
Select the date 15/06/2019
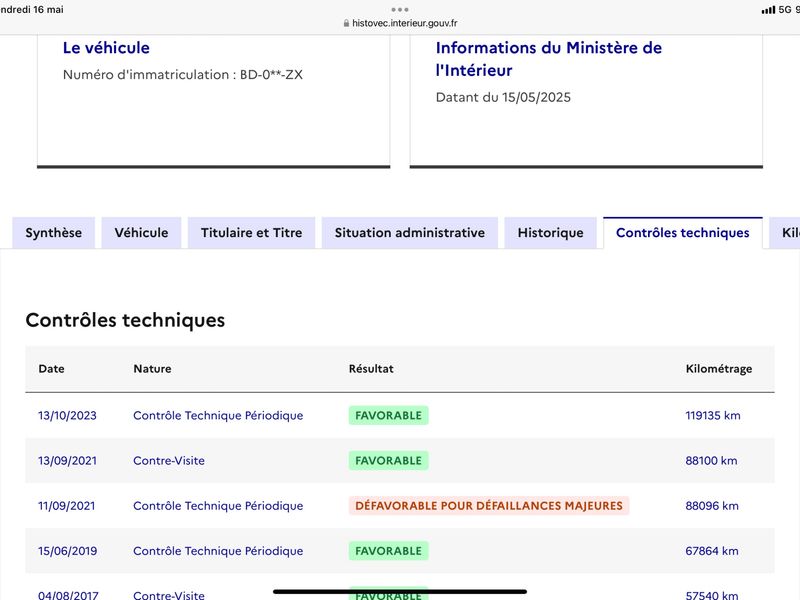coord(67,551)
